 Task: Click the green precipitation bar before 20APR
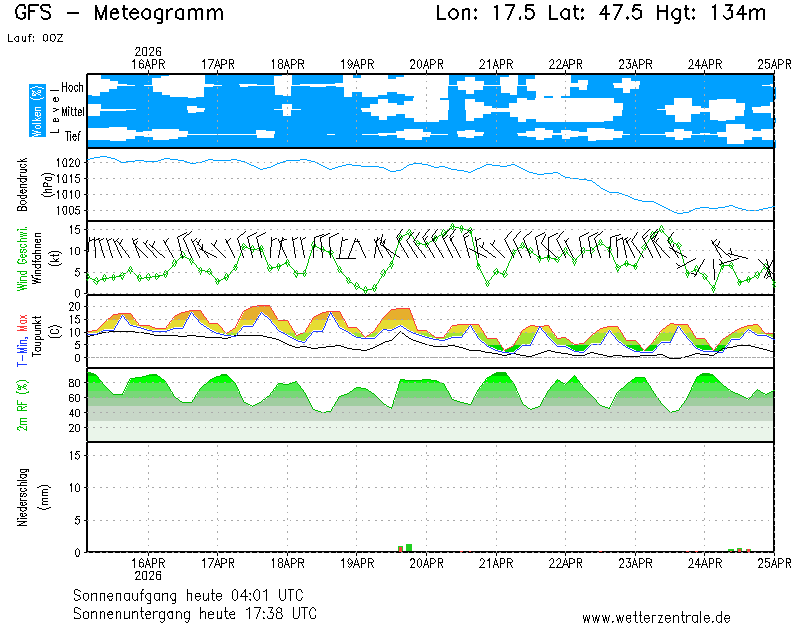pos(408,548)
